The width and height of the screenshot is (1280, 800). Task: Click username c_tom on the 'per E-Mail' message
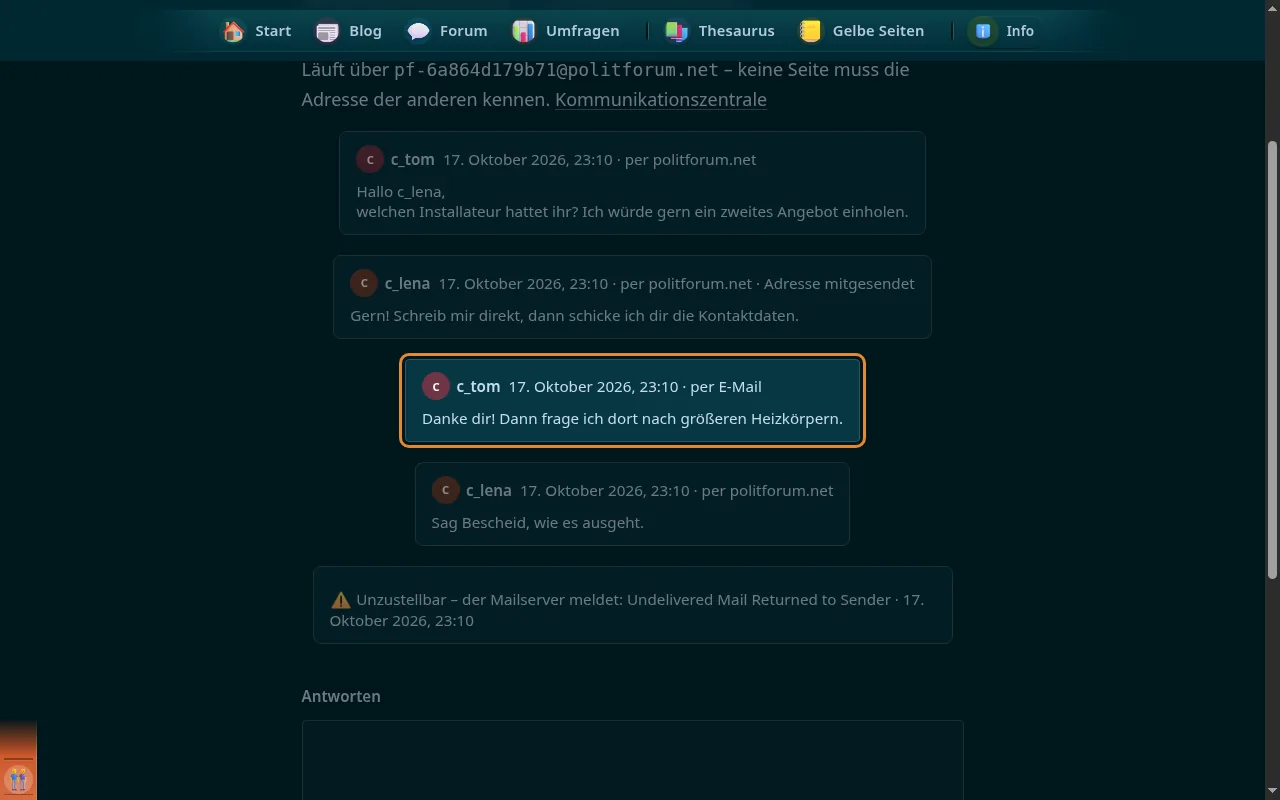(x=478, y=386)
